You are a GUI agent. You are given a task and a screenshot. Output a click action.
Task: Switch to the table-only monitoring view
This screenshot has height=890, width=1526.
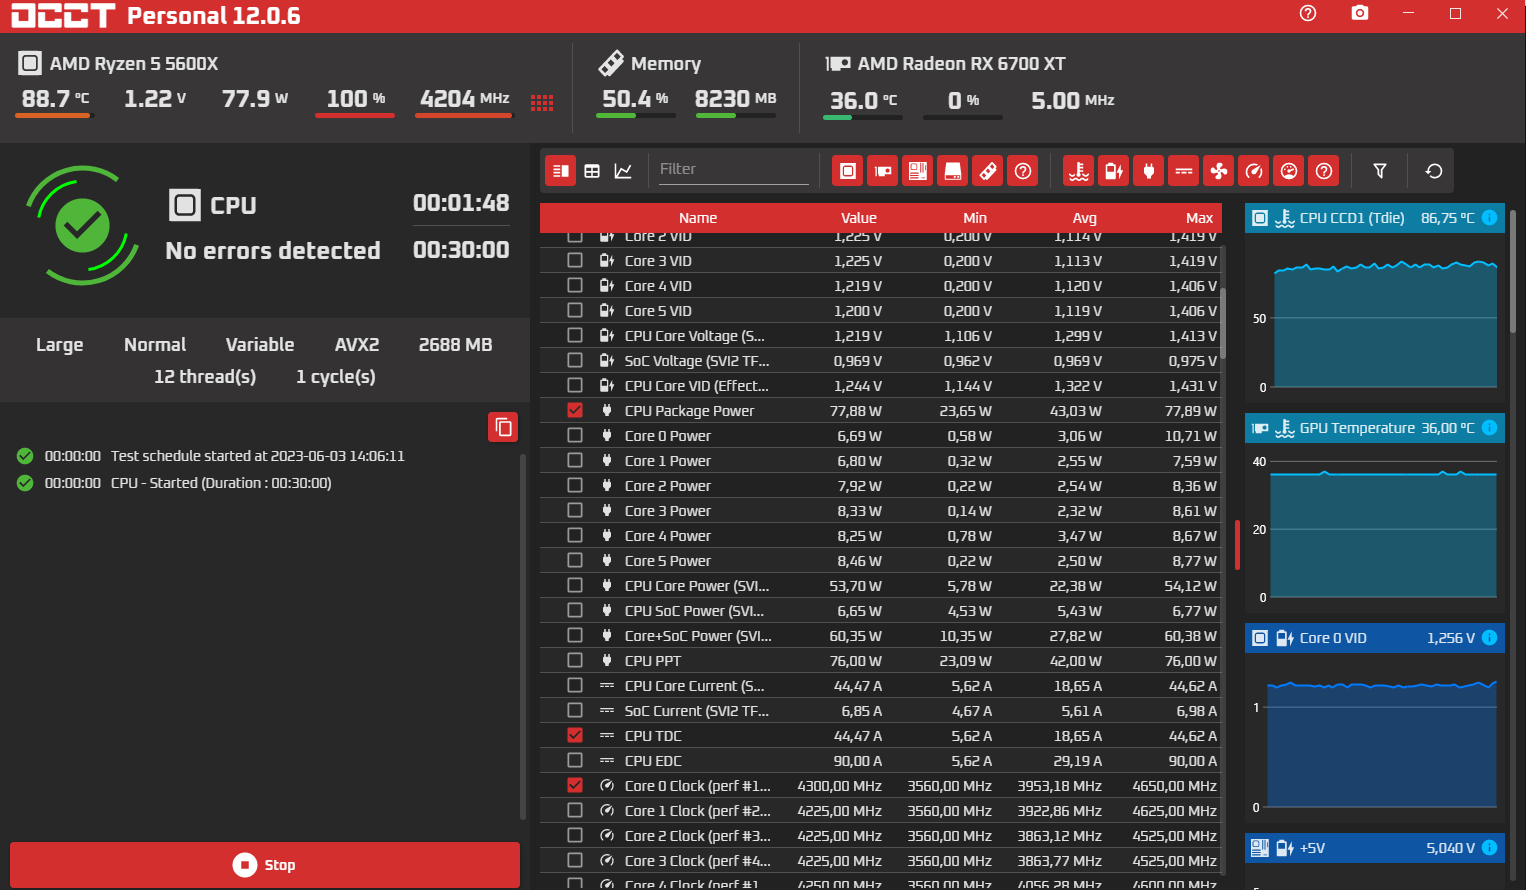pyautogui.click(x=592, y=171)
